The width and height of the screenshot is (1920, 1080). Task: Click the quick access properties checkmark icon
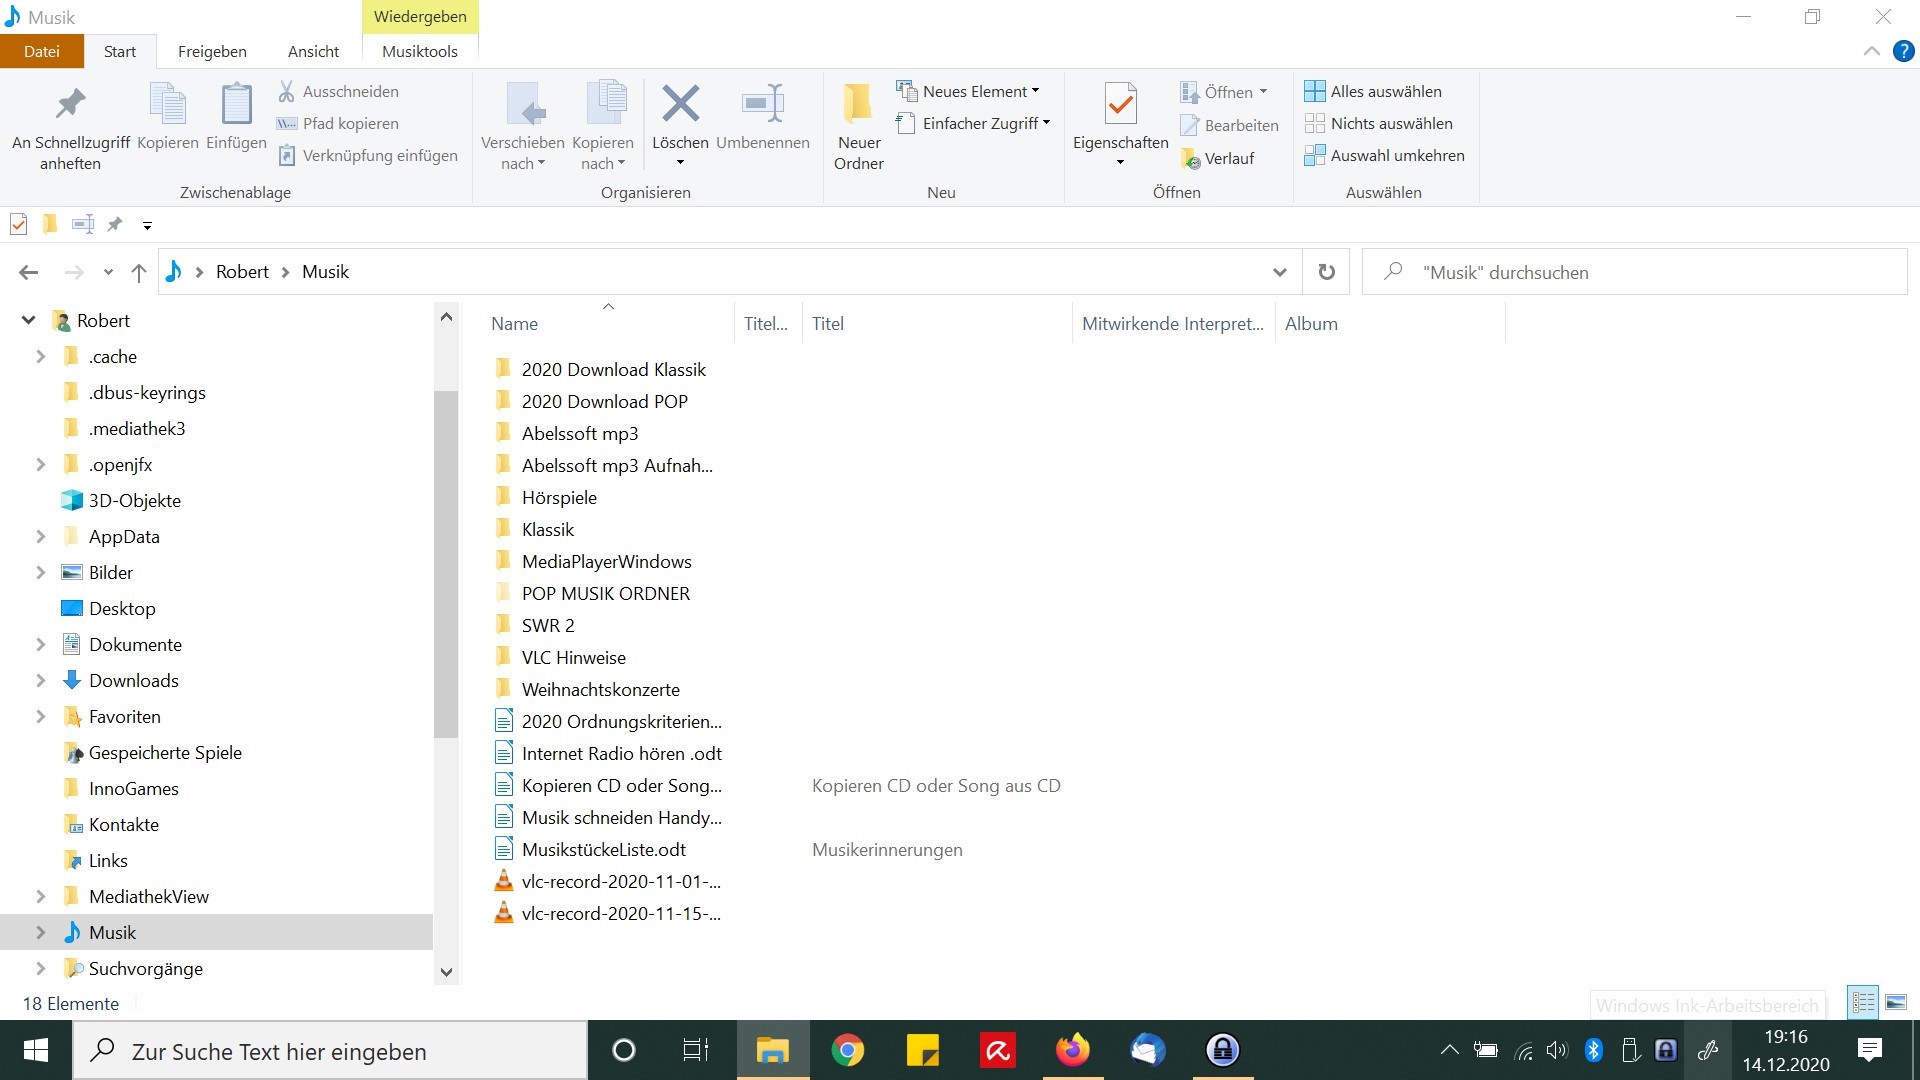(18, 224)
